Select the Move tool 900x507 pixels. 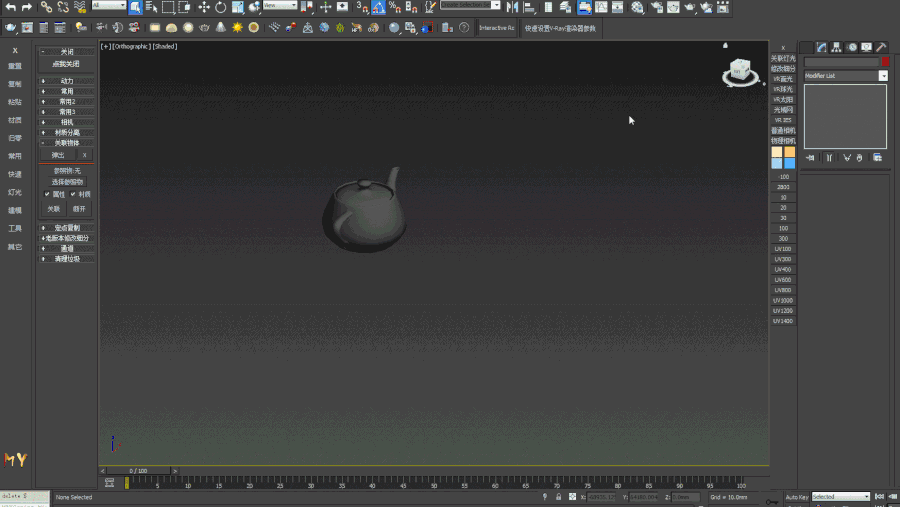(204, 7)
